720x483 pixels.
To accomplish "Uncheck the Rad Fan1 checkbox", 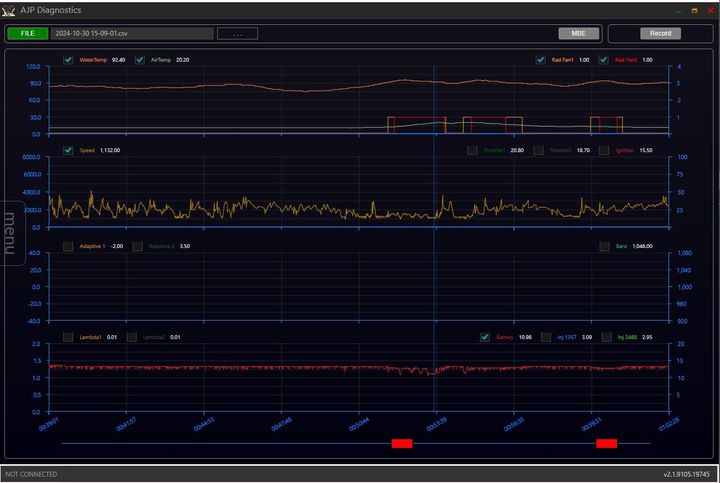I will coord(540,60).
